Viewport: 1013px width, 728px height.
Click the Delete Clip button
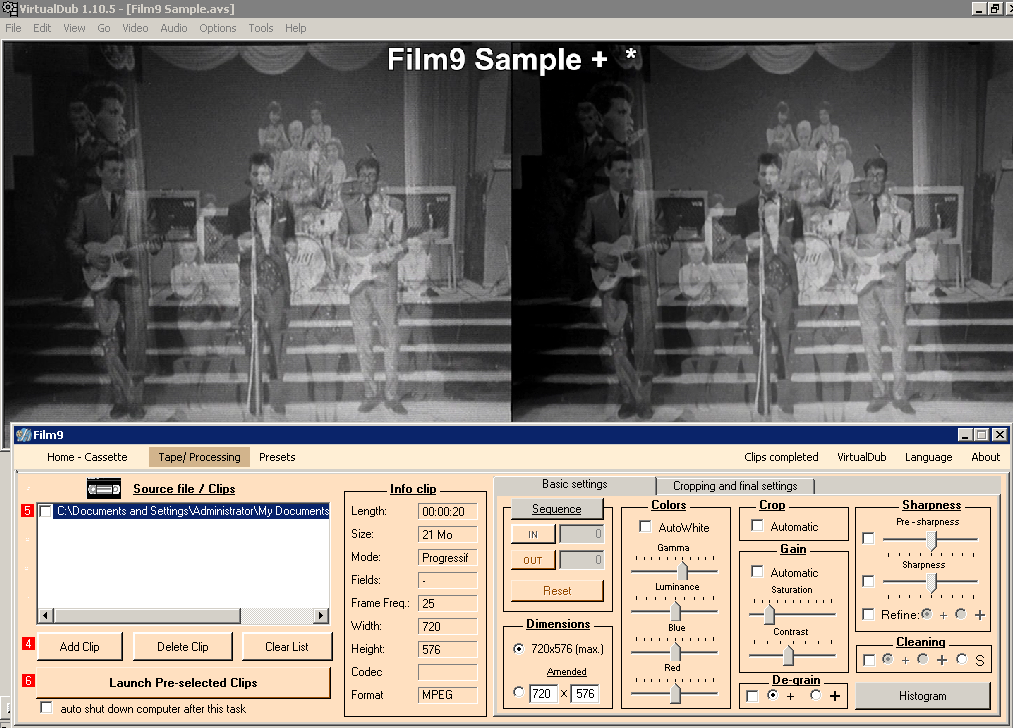[183, 647]
